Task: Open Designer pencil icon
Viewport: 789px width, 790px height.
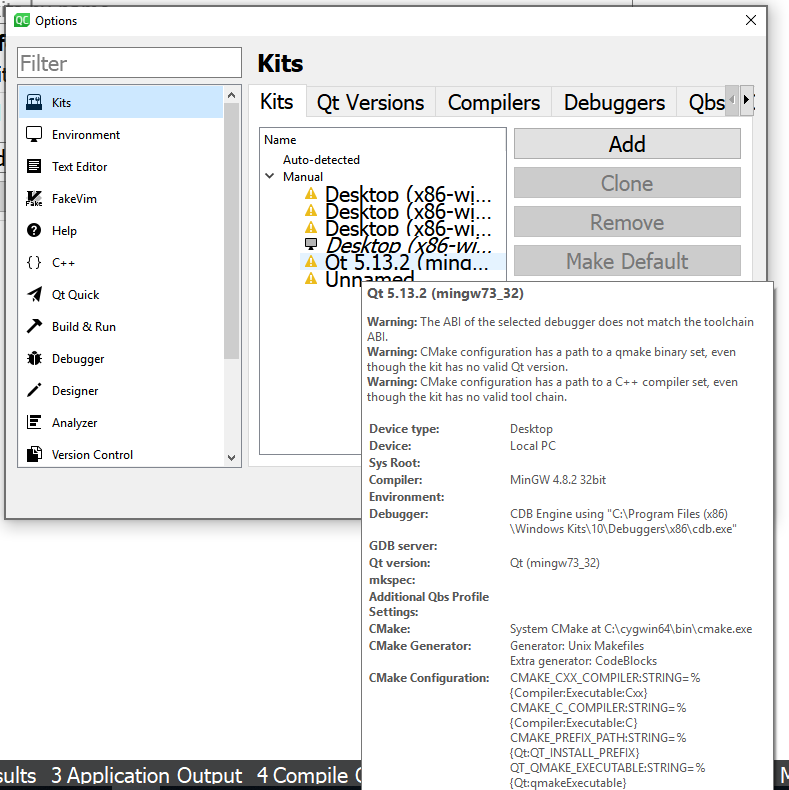Action: point(34,390)
